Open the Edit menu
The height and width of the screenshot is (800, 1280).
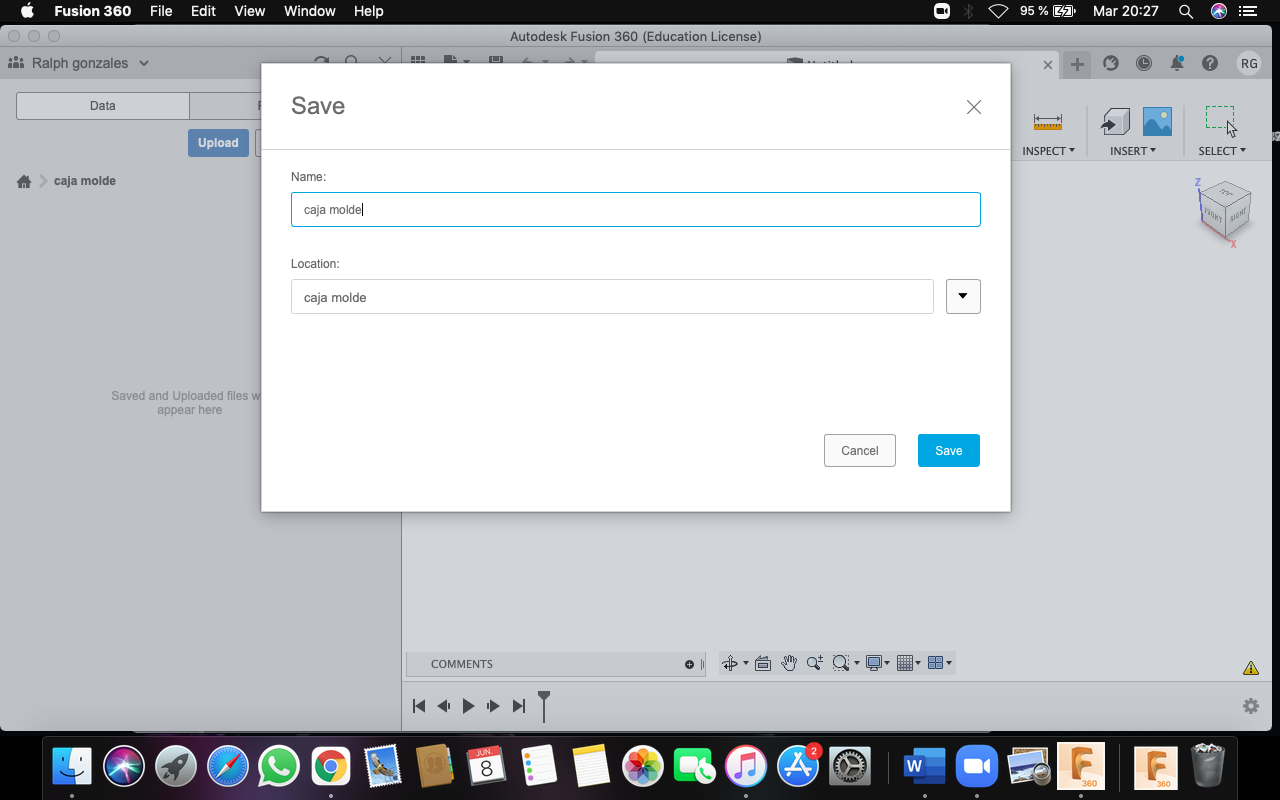203,11
